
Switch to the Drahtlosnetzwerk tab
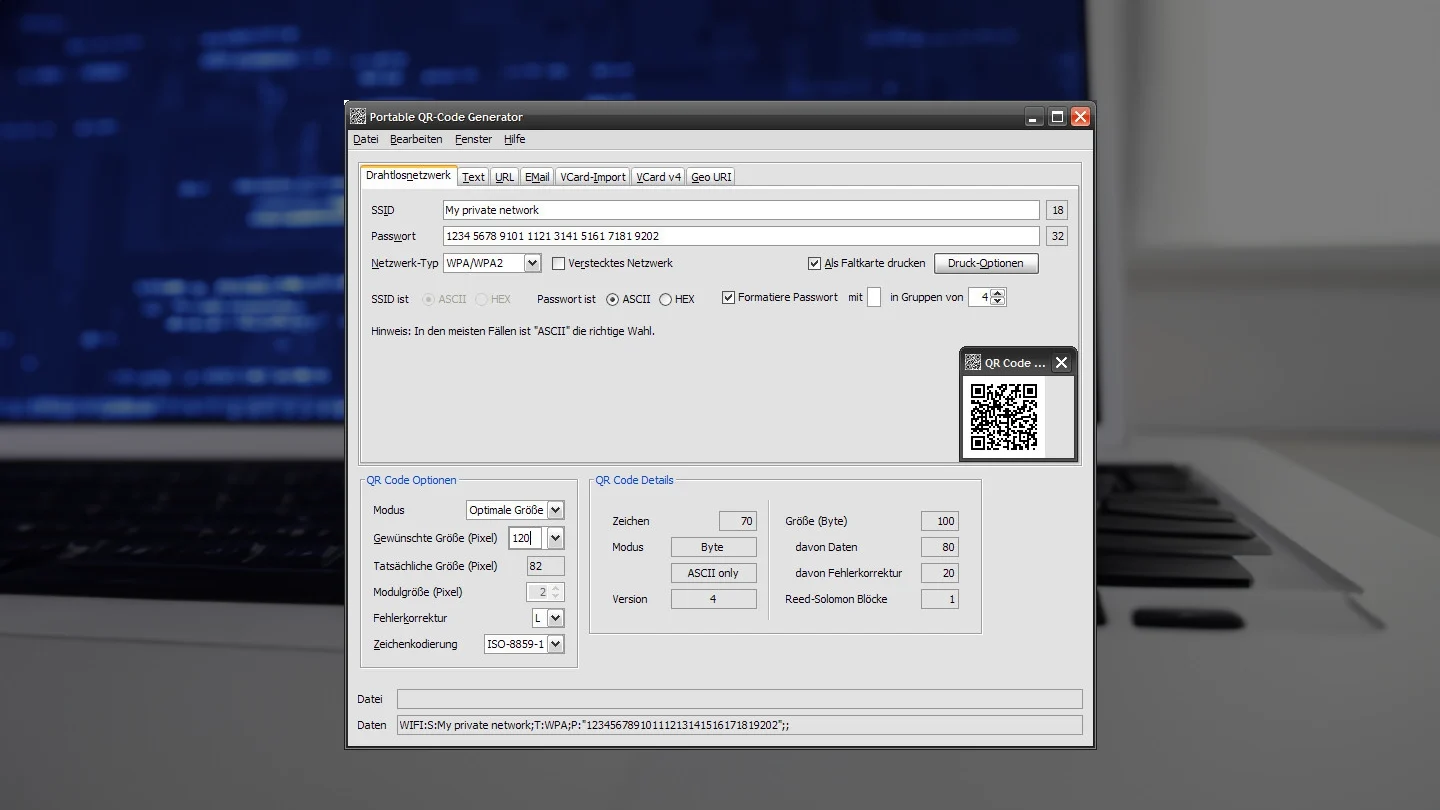tap(408, 176)
